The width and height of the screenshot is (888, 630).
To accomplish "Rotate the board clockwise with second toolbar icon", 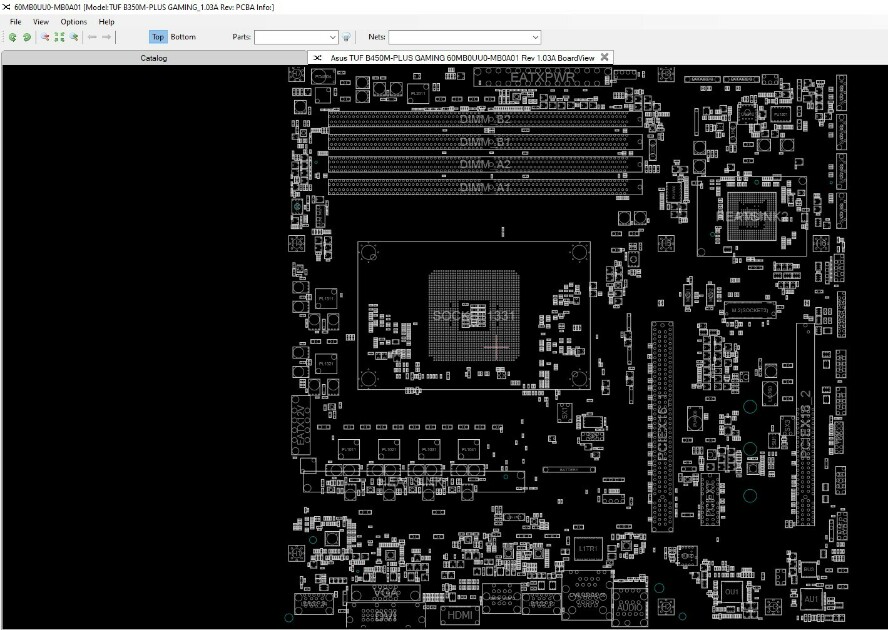I will click(27, 37).
